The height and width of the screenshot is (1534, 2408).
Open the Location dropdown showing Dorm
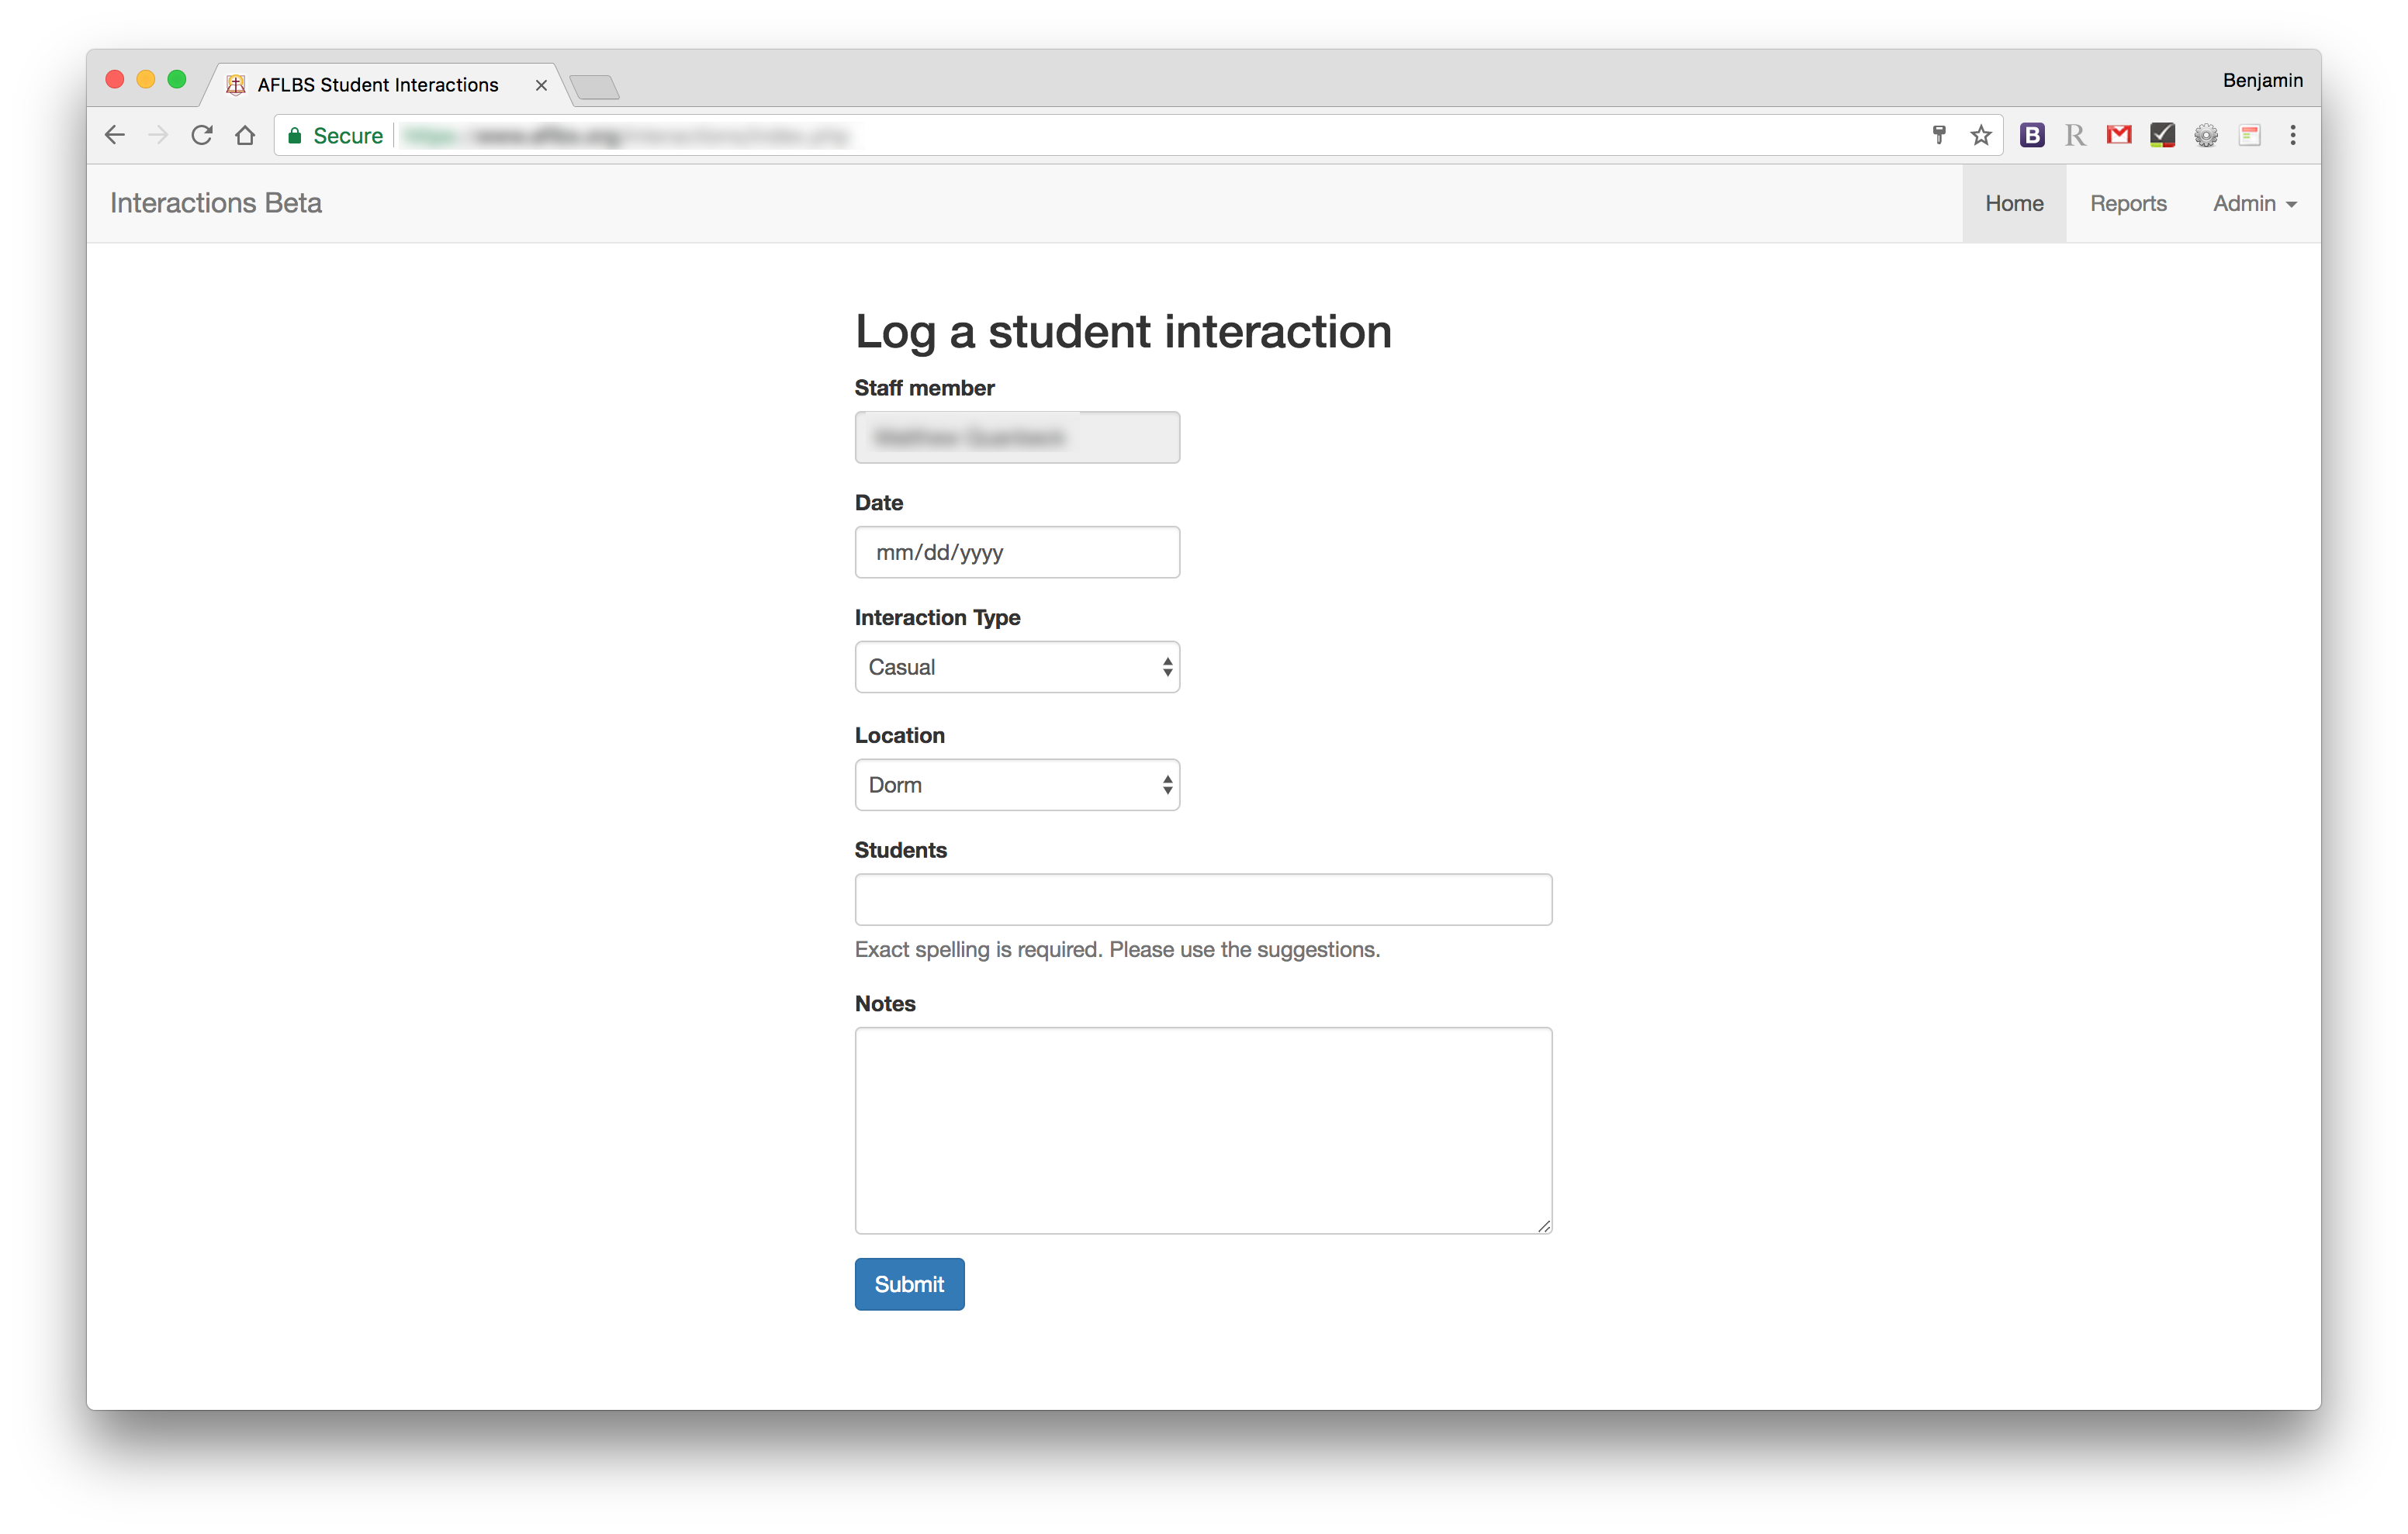(x=1017, y=785)
